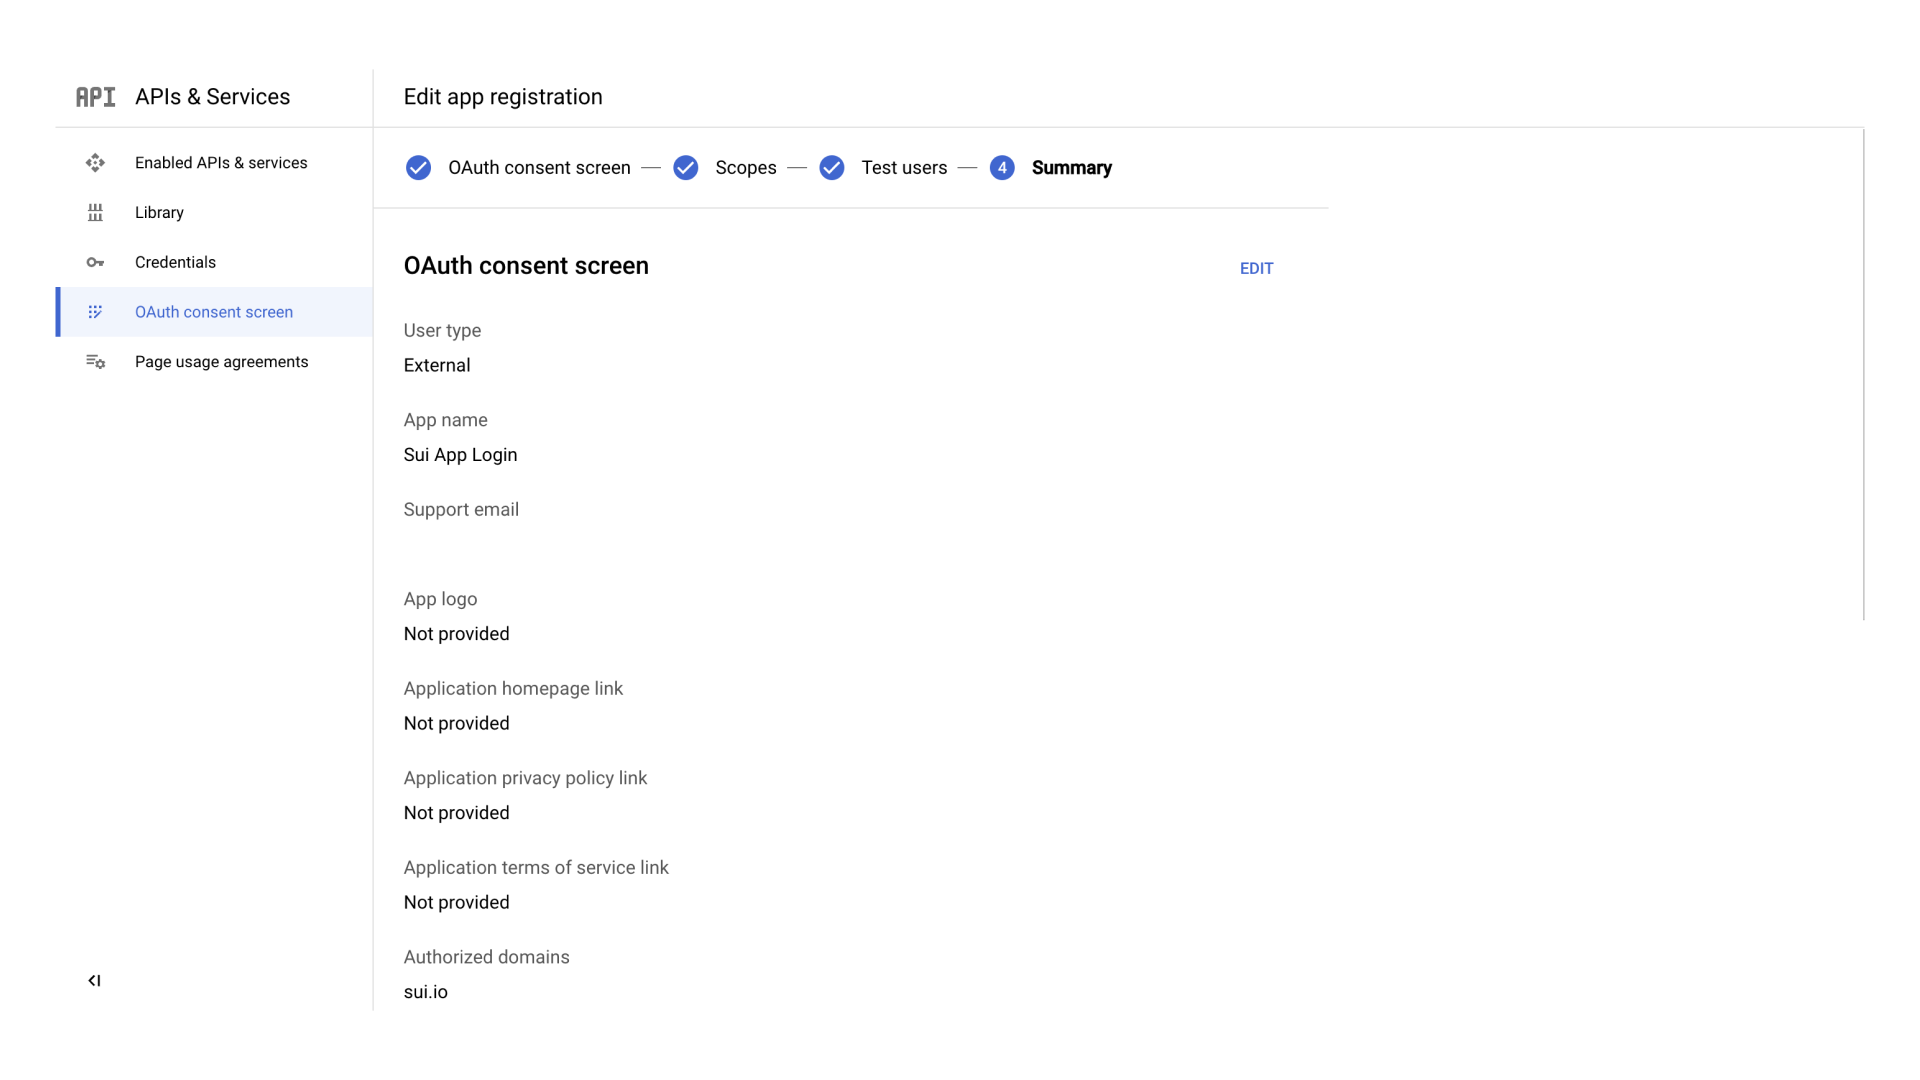
Task: Click the Scopes step checkmark icon
Action: [x=686, y=168]
